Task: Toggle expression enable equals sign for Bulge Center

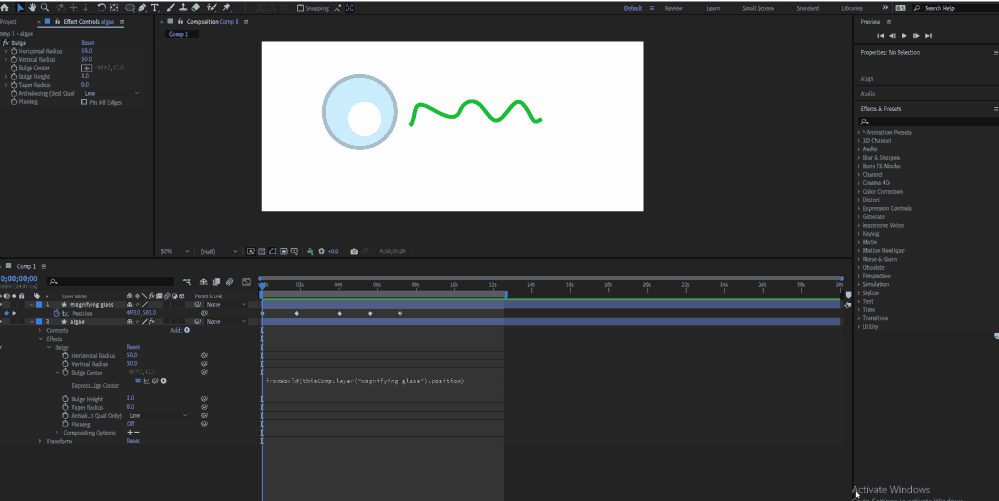Action: (138, 381)
